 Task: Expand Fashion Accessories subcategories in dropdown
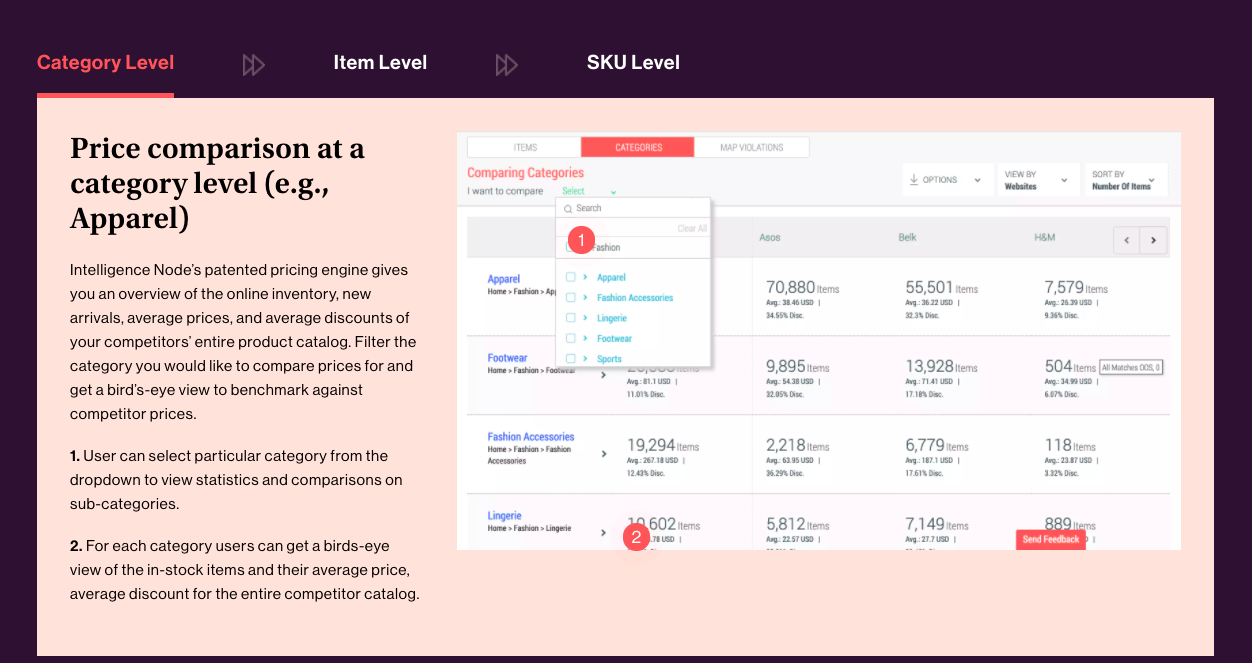pyautogui.click(x=585, y=297)
